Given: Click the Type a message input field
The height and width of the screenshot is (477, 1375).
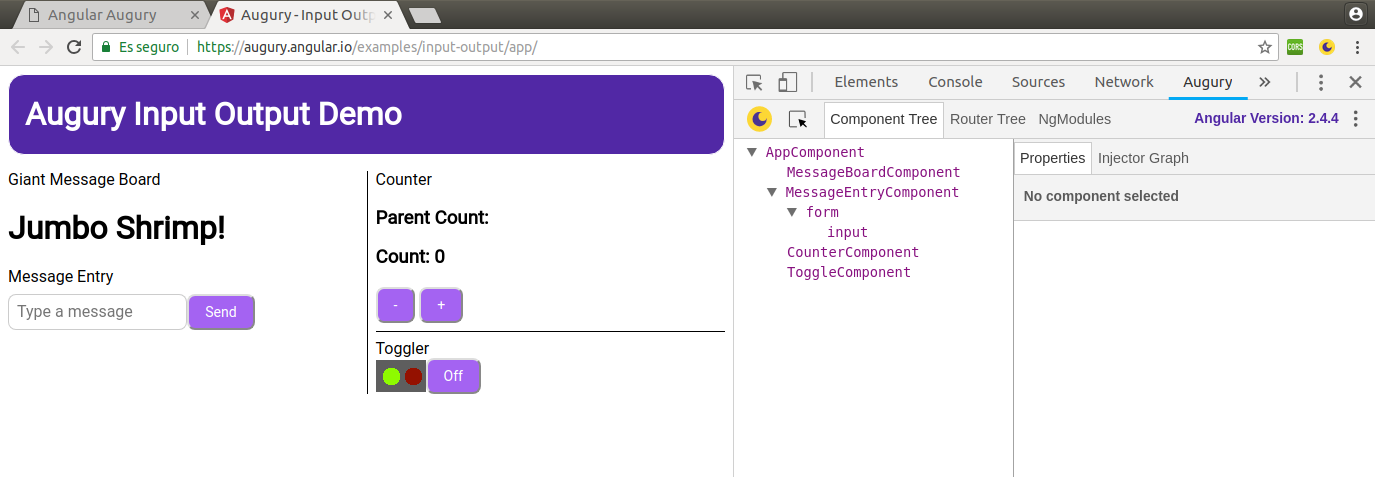Looking at the screenshot, I should tap(97, 312).
